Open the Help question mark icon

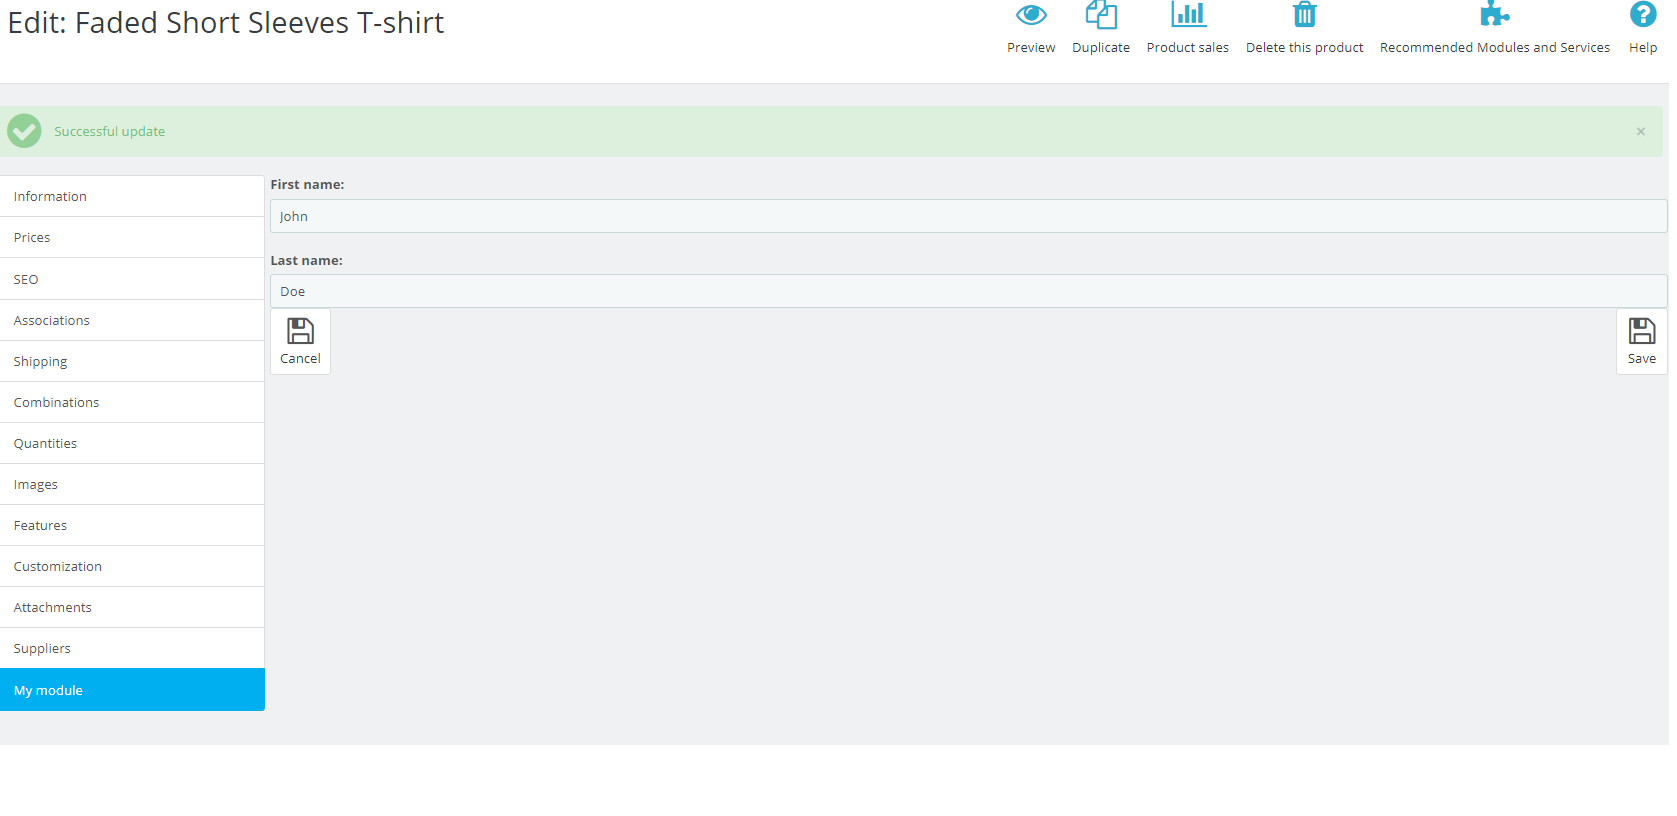coord(1643,14)
